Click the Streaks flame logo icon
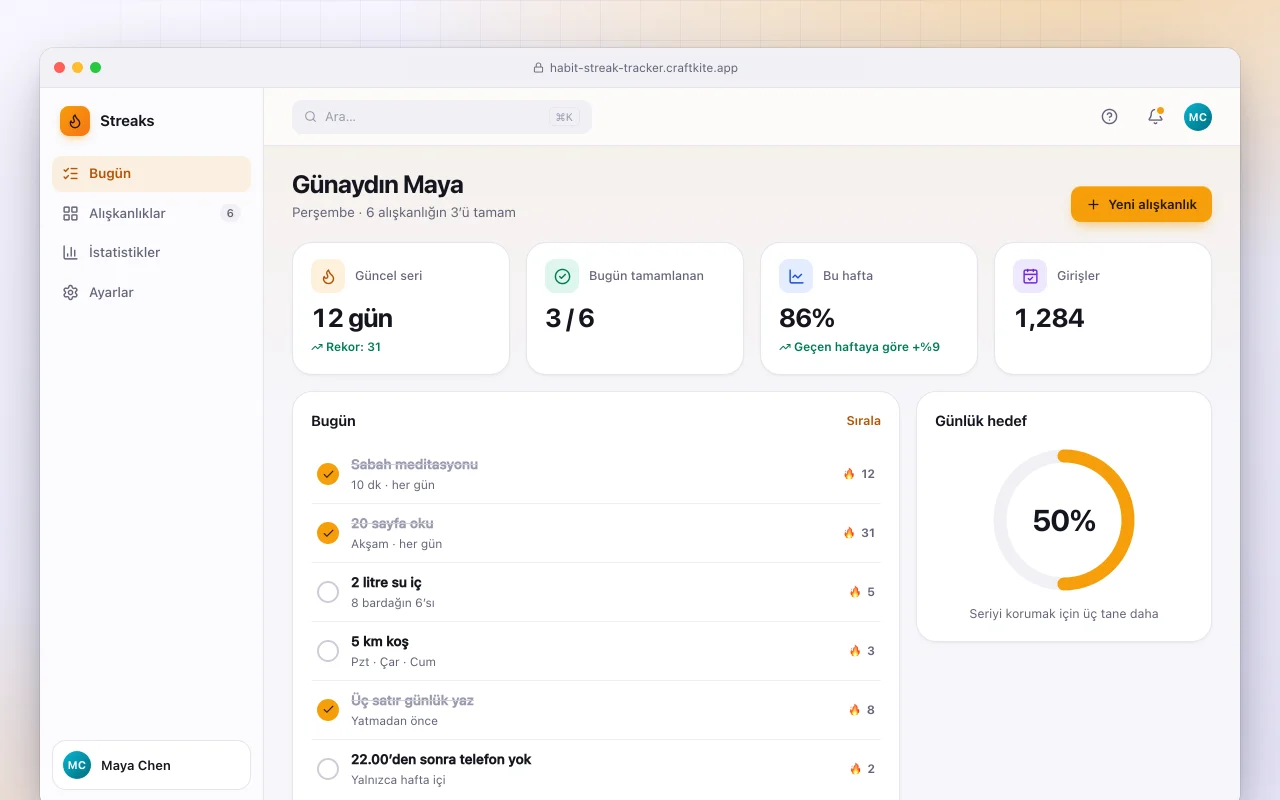The image size is (1280, 800). click(x=75, y=121)
